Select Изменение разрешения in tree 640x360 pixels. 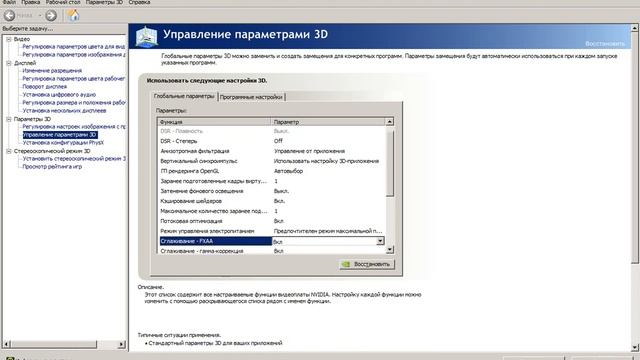(52, 71)
